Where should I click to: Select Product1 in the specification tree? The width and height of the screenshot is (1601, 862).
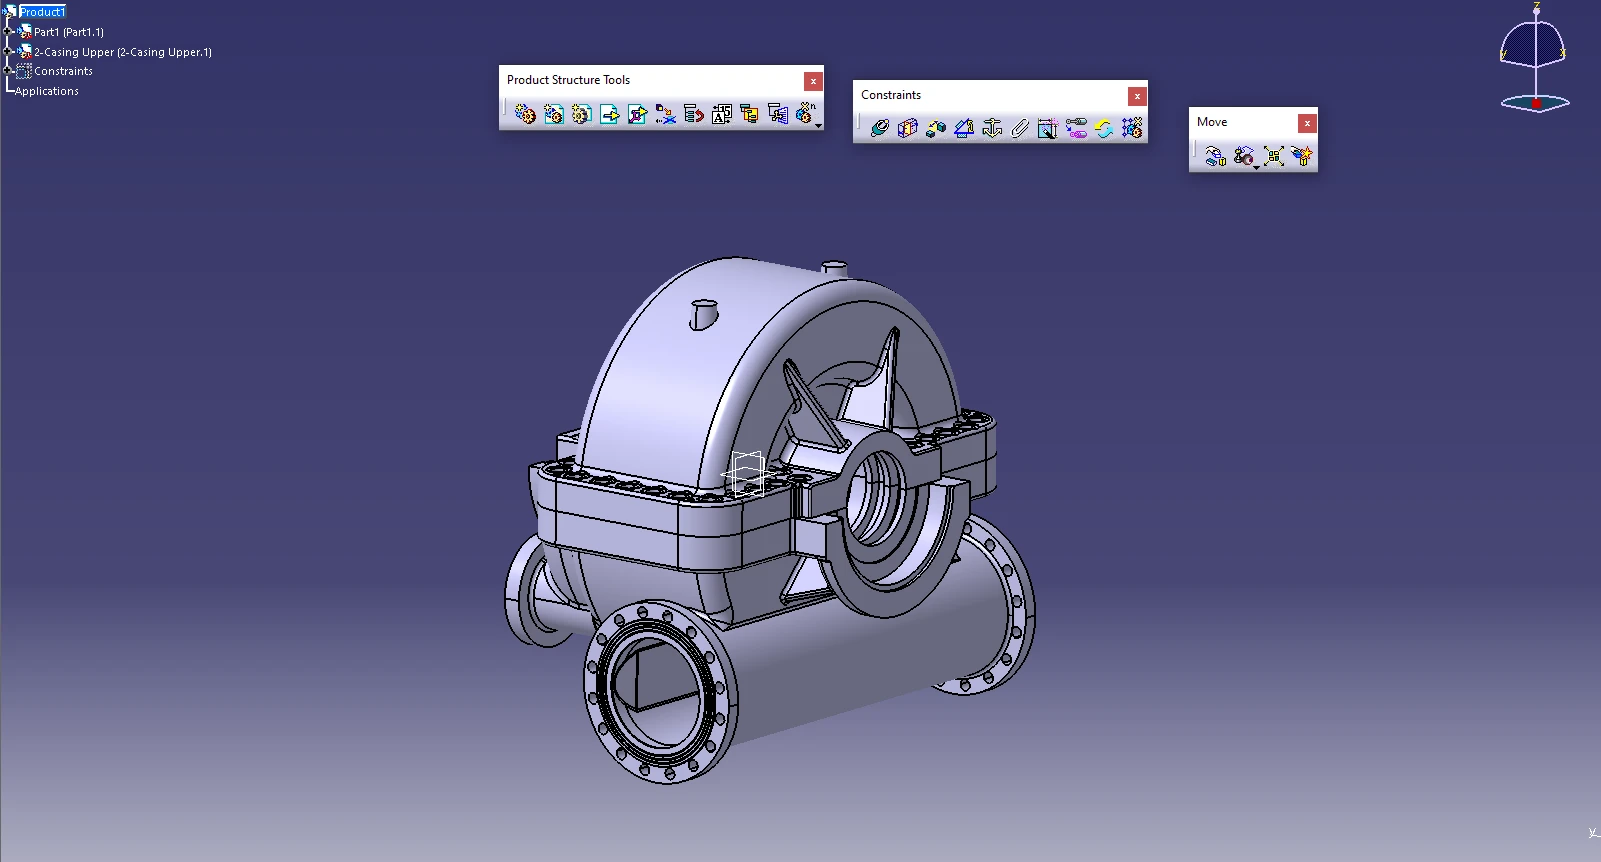pyautogui.click(x=42, y=12)
